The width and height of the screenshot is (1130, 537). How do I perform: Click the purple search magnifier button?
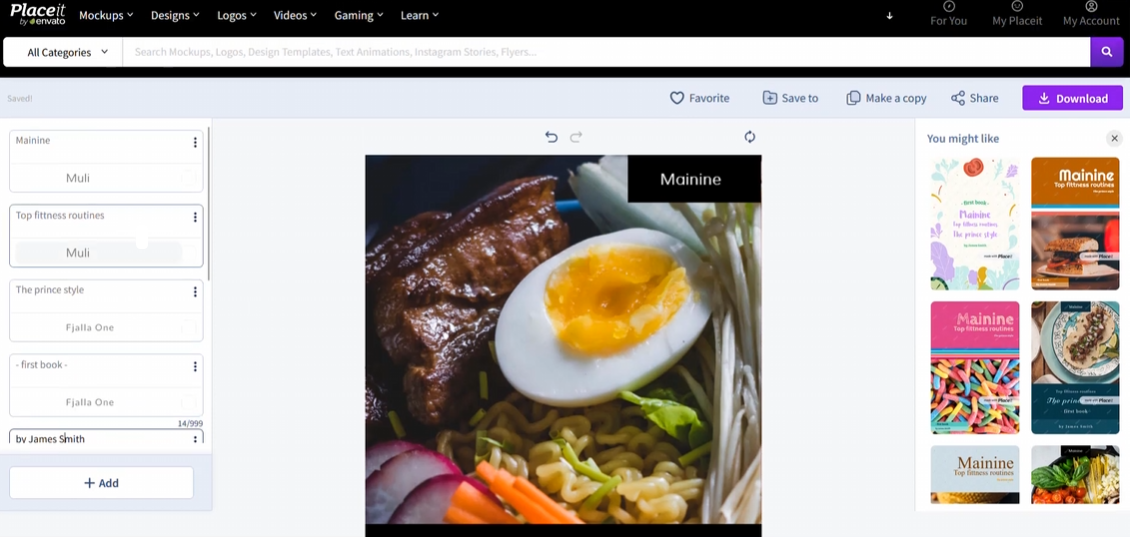tap(1107, 52)
